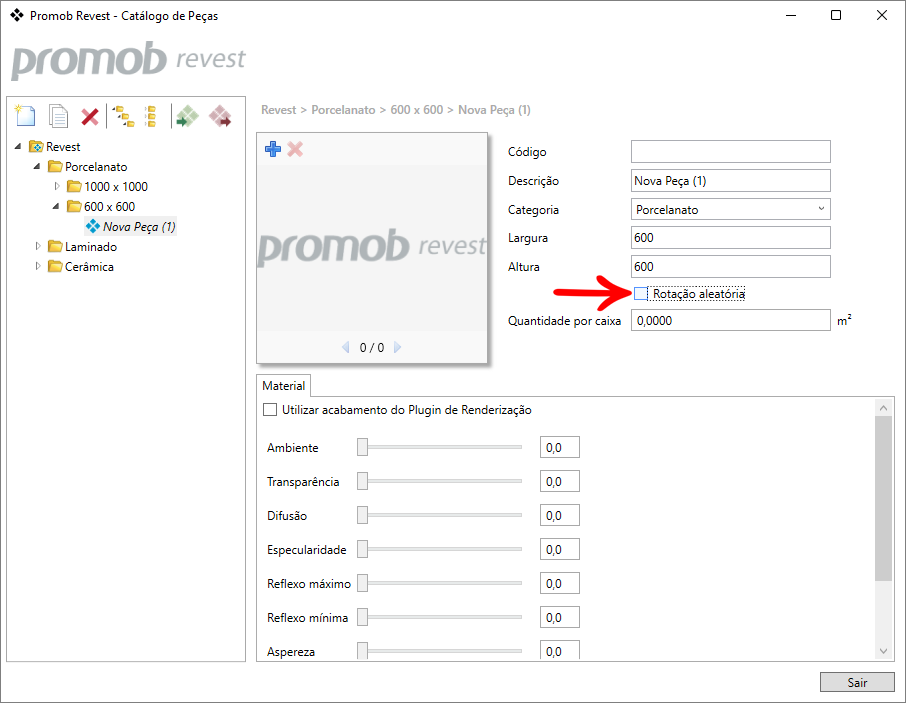This screenshot has width=911, height=706.
Task: Click the collapse all tree icon
Action: [x=151, y=116]
